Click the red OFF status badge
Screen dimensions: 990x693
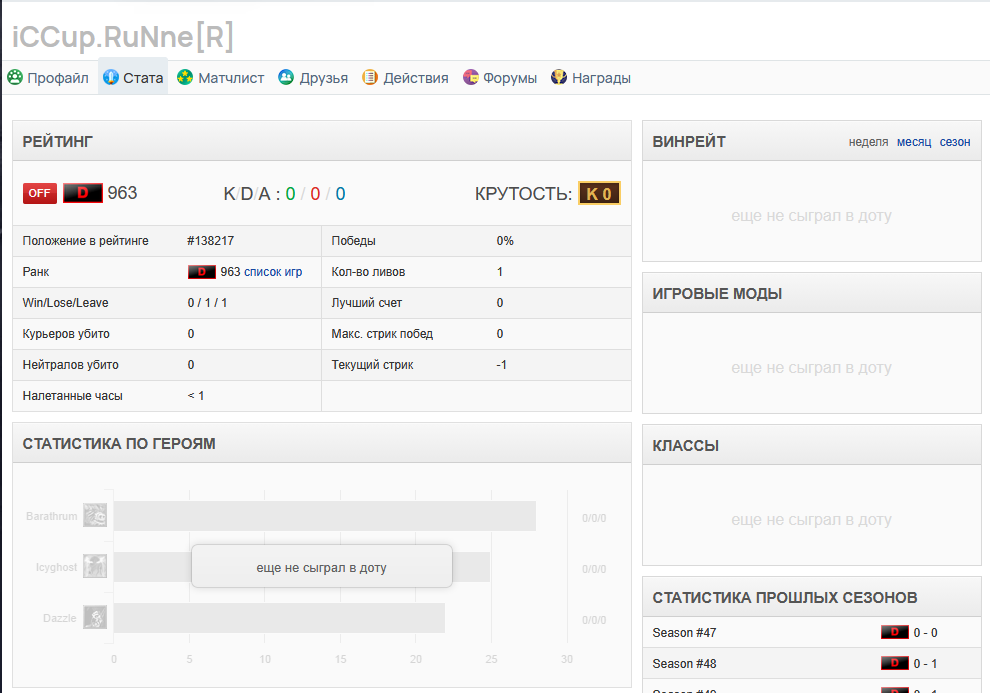pyautogui.click(x=40, y=193)
